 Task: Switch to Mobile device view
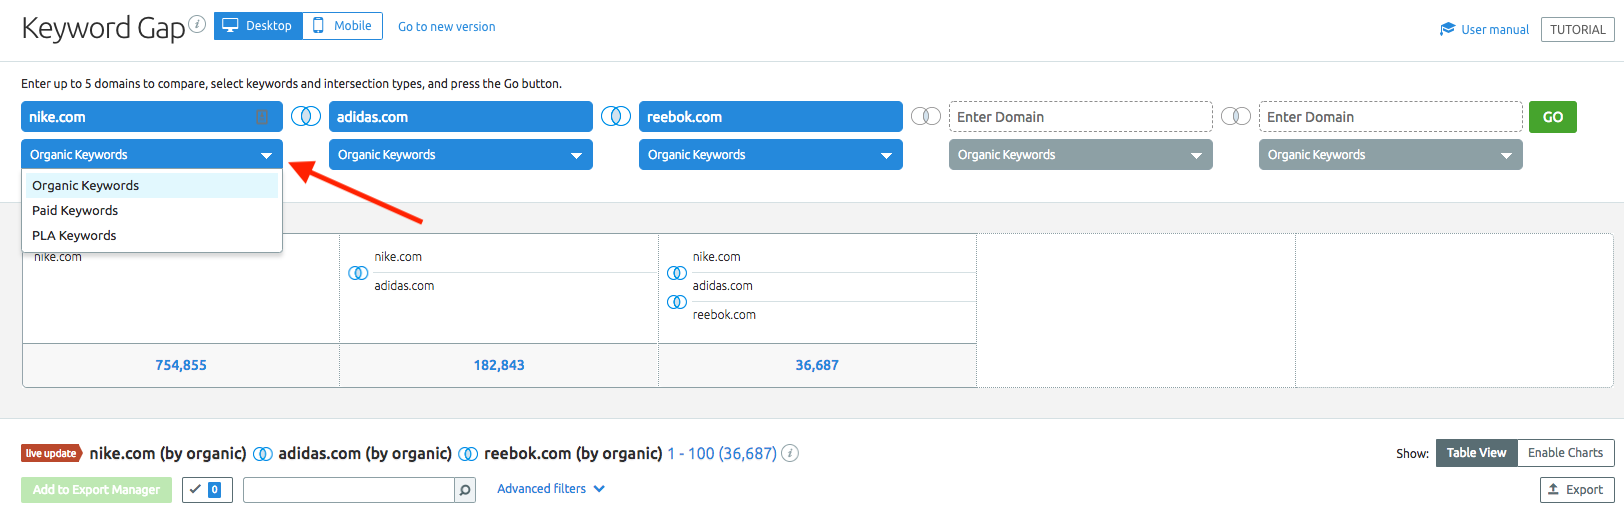(342, 26)
